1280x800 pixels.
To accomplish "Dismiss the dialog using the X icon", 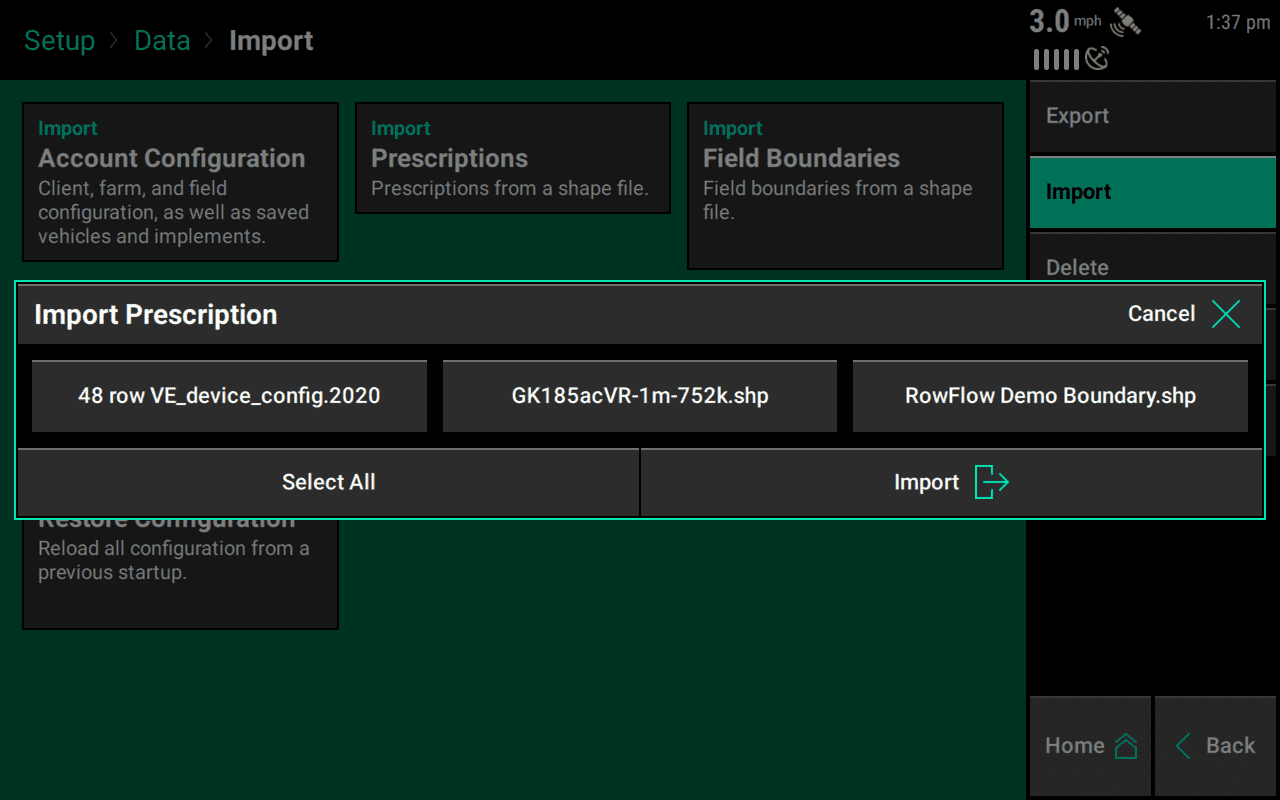I will point(1226,313).
